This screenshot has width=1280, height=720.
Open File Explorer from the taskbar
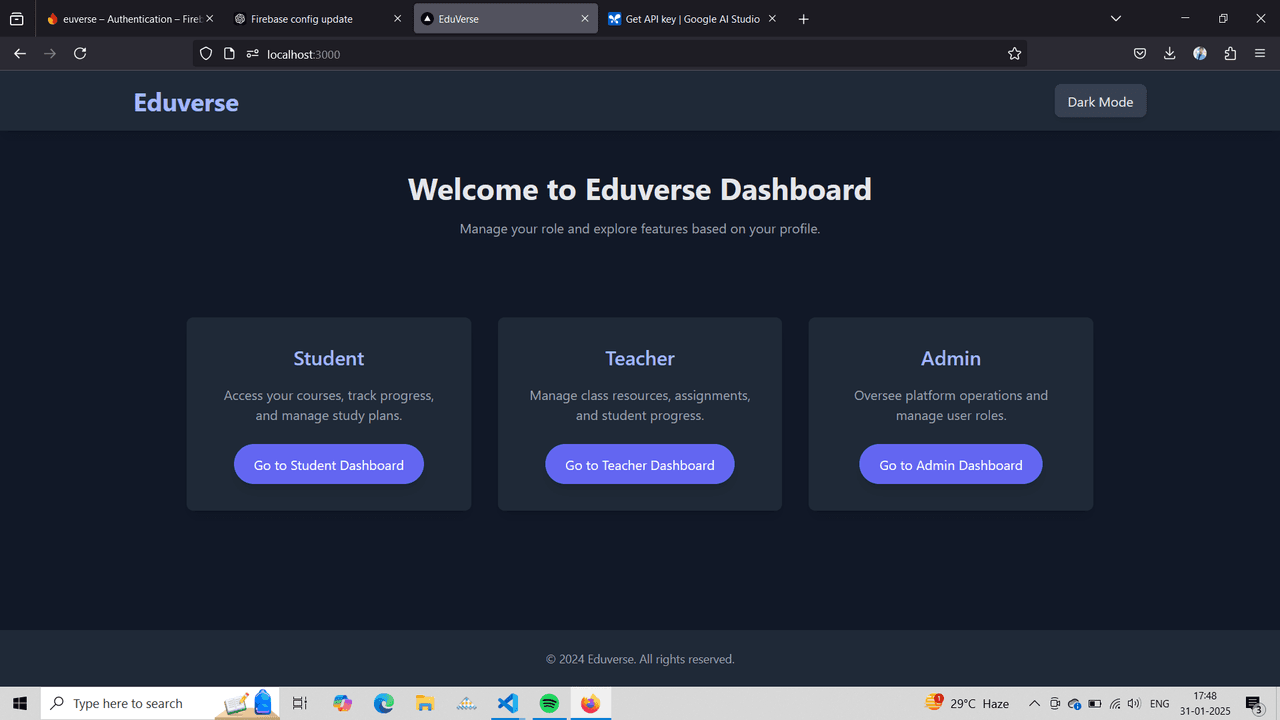click(425, 703)
